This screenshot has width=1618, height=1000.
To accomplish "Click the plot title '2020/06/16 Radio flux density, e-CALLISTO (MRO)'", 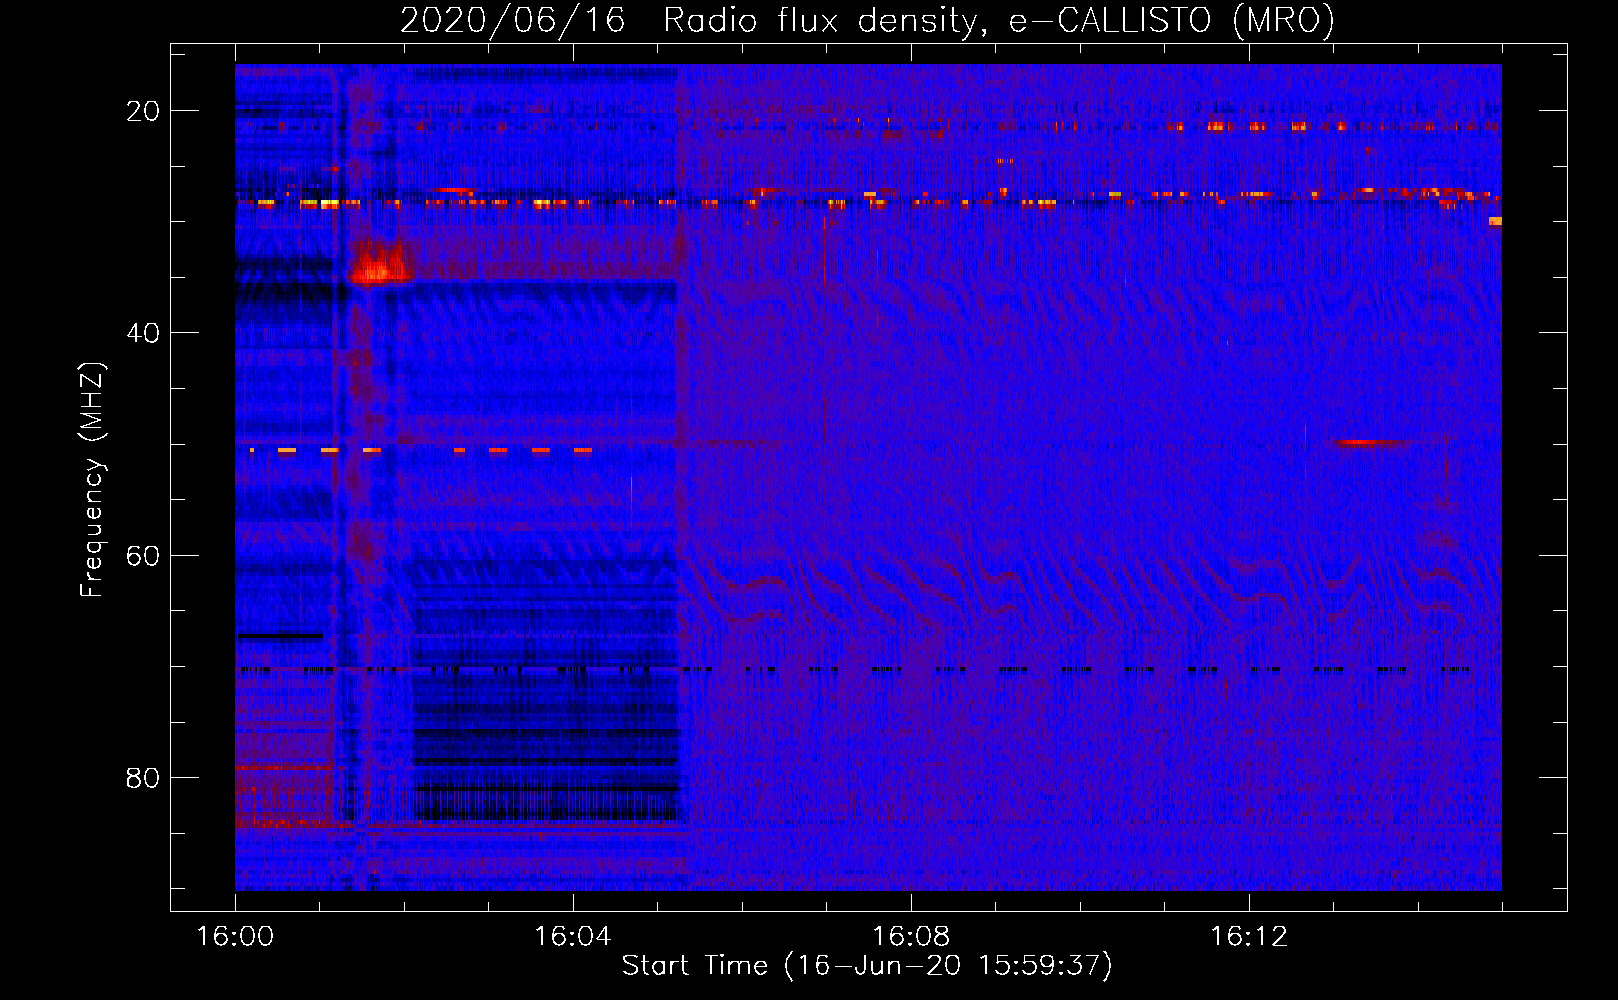I will click(x=867, y=21).
